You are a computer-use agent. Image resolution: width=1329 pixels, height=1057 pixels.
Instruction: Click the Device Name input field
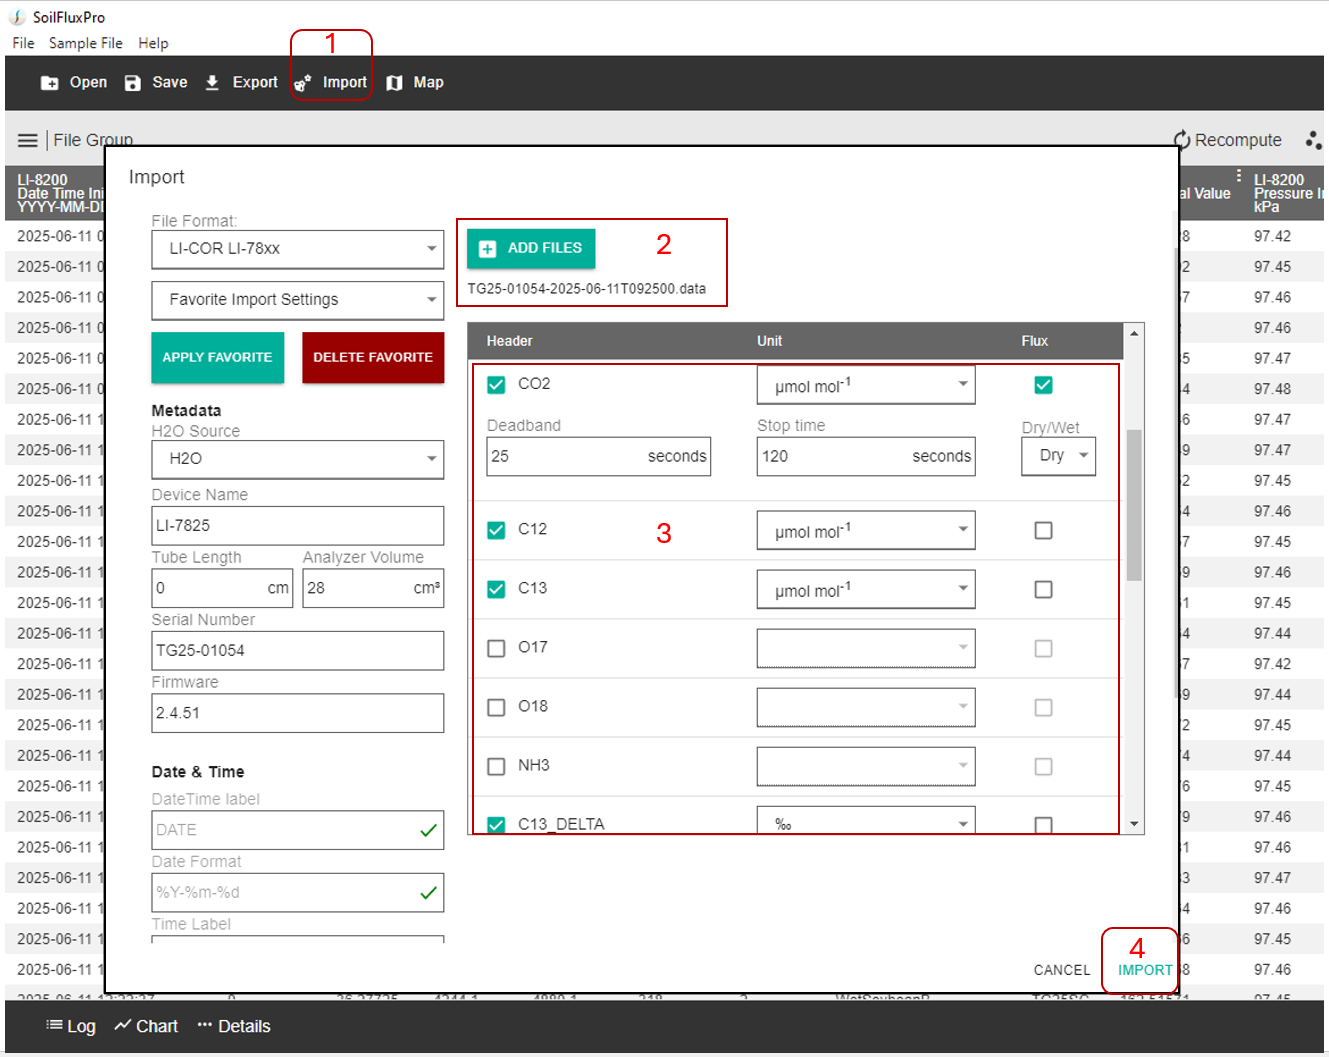pyautogui.click(x=297, y=526)
